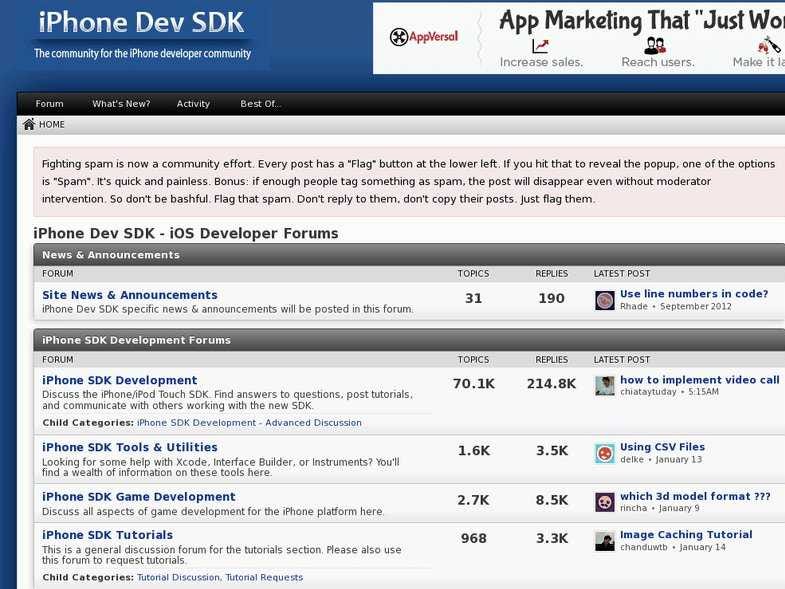
Task: Open chiataytuday's avatar in latest post
Action: click(x=605, y=386)
